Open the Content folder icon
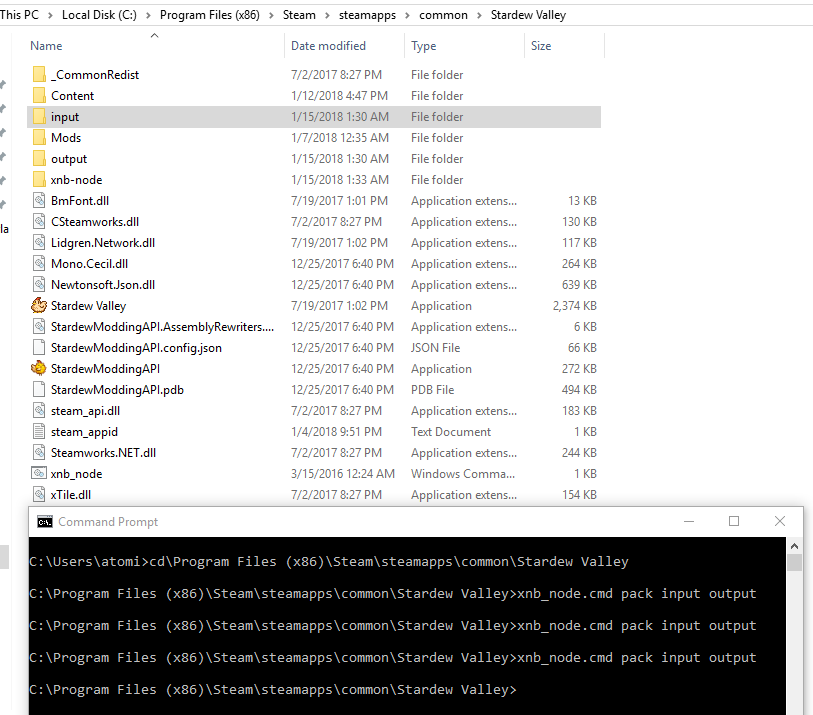This screenshot has width=813, height=715. (x=38, y=95)
